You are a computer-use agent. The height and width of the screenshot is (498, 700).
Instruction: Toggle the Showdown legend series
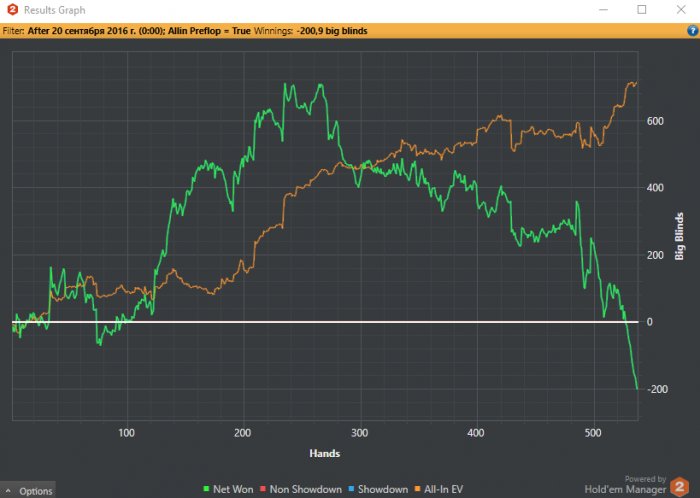point(378,489)
